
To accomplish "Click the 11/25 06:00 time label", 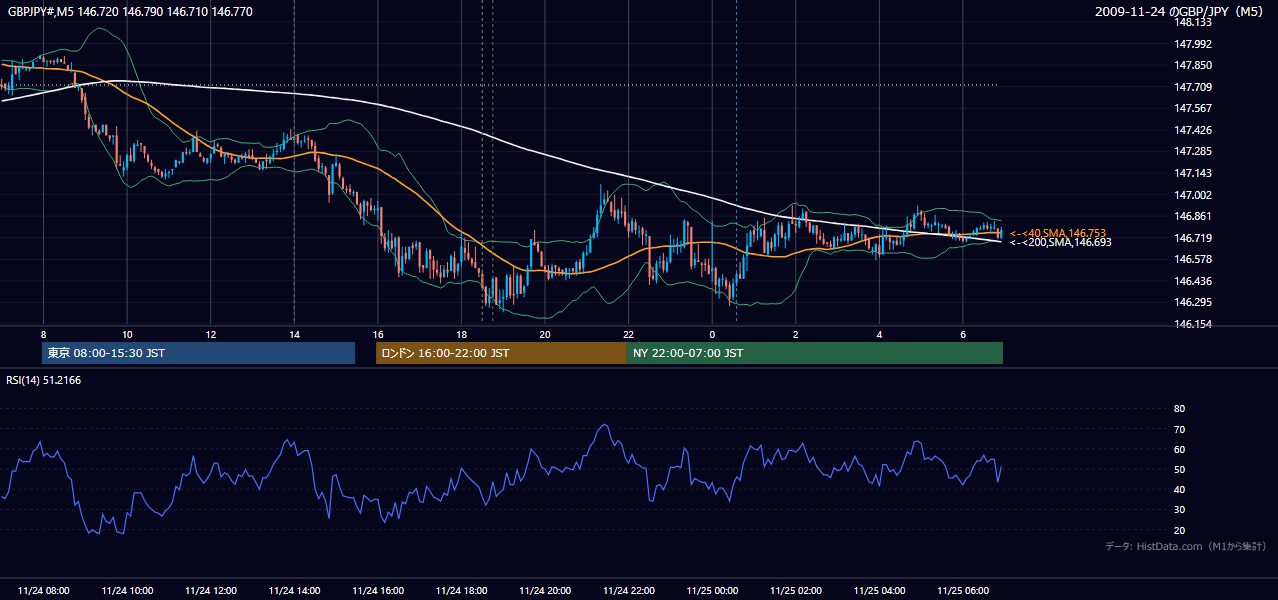I will pyautogui.click(x=963, y=590).
